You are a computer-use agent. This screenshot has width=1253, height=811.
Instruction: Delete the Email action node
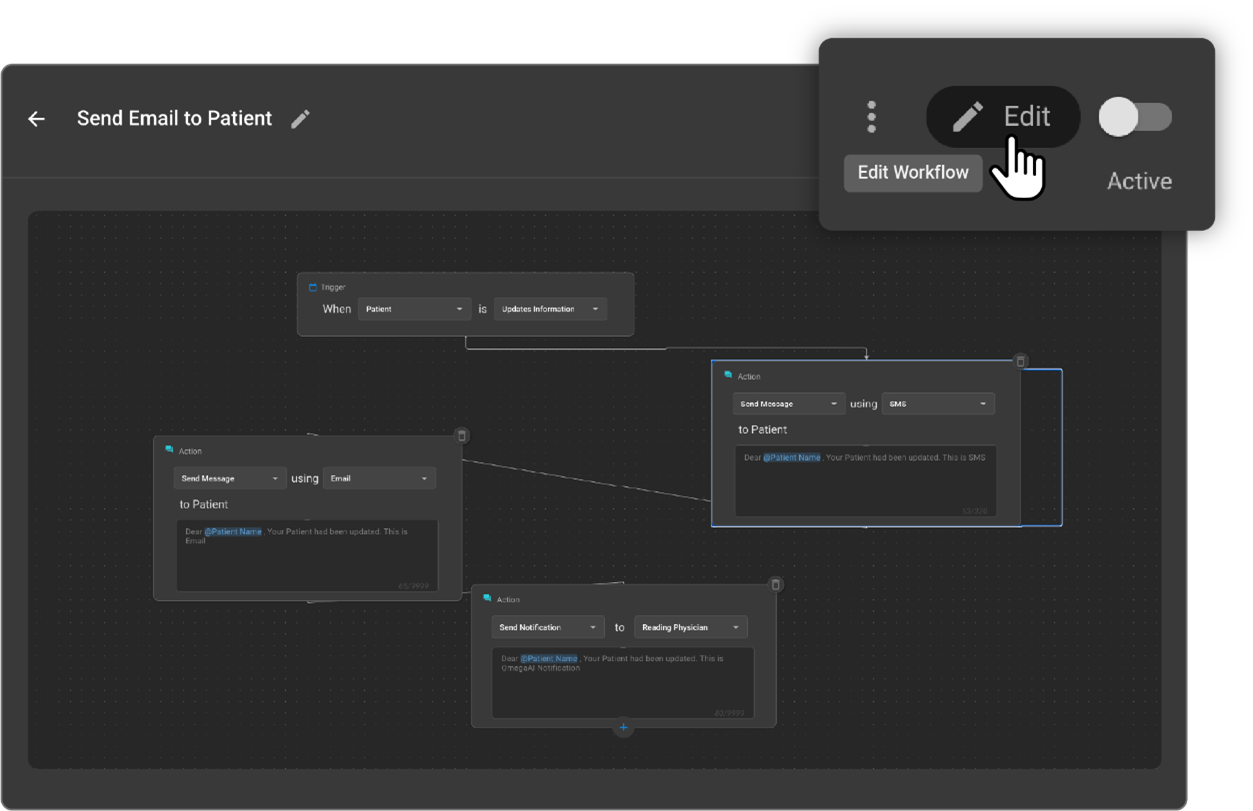(461, 436)
